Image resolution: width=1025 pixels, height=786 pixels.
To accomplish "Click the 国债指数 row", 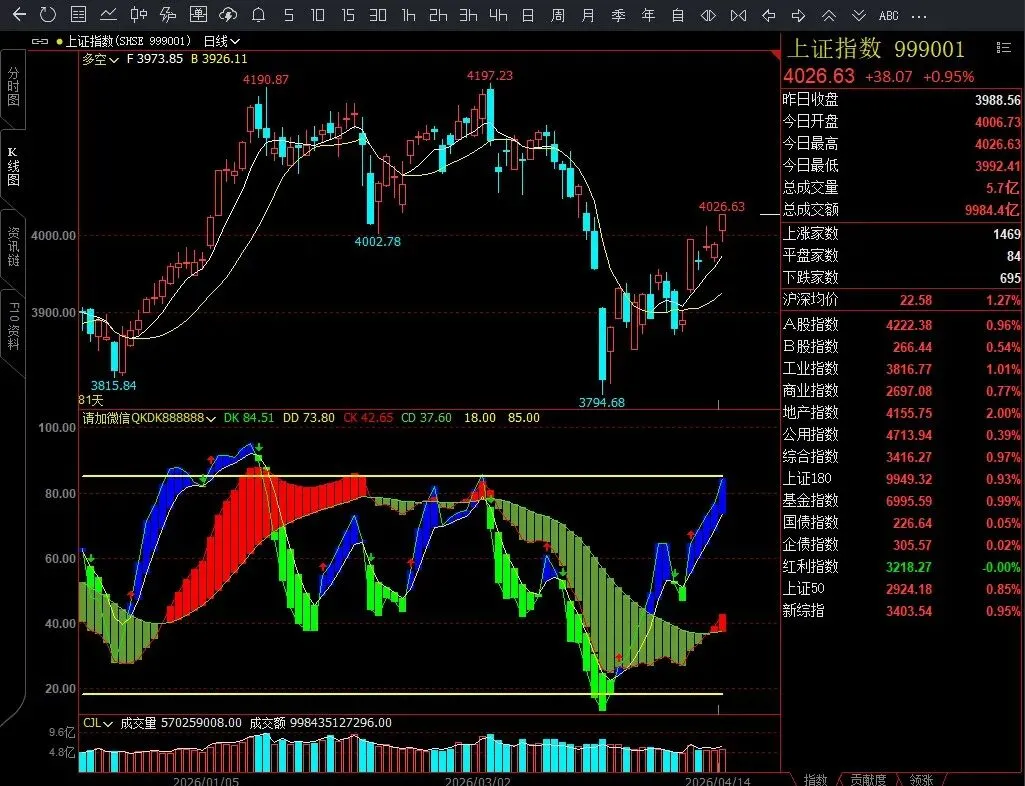I will pos(901,523).
